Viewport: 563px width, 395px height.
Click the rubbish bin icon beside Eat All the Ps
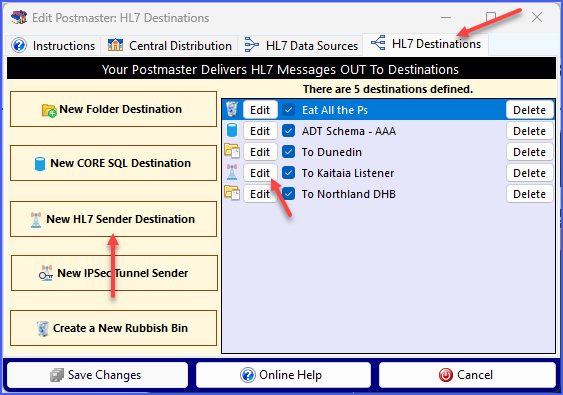[232, 110]
